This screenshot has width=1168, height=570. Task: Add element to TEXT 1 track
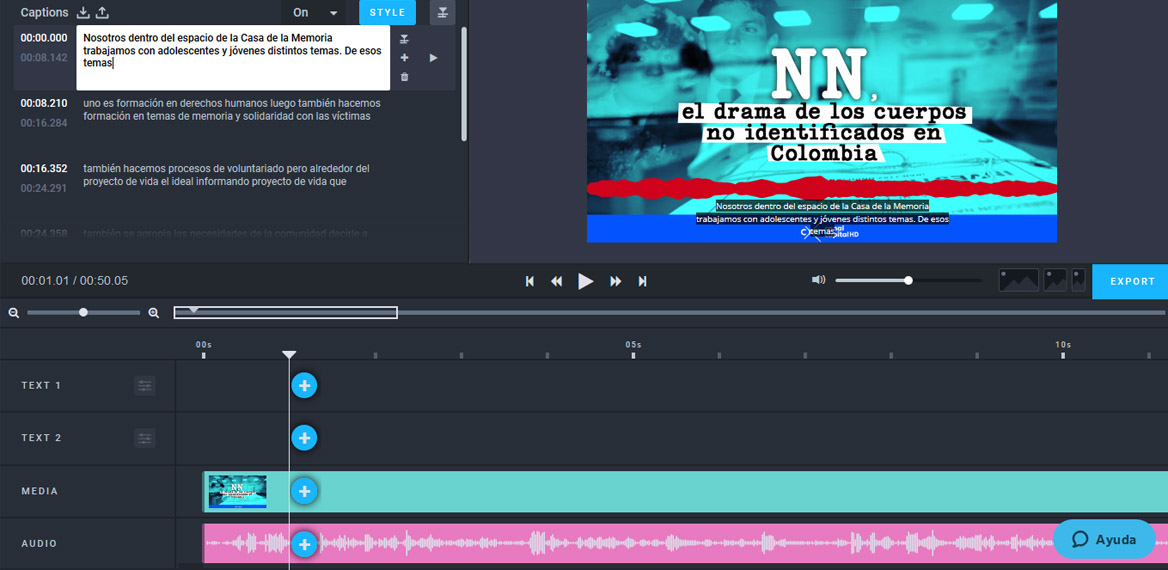point(304,386)
